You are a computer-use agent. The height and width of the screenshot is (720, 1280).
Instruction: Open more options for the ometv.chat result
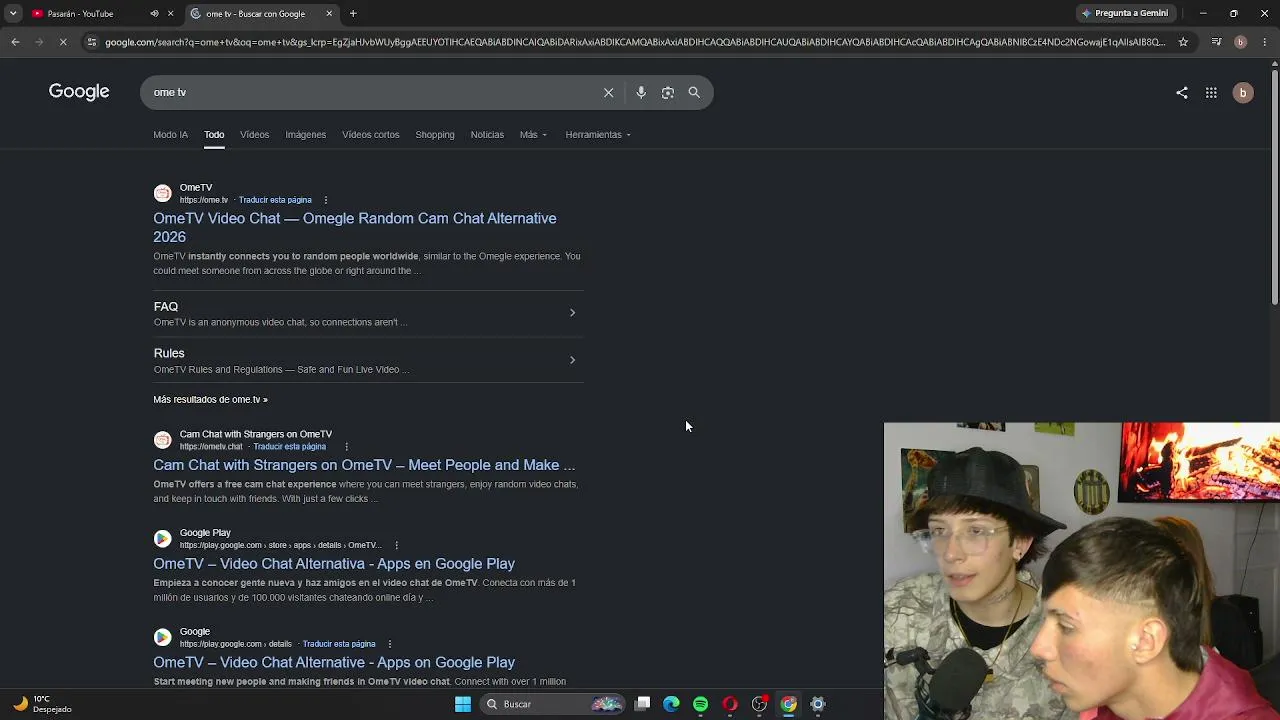346,447
